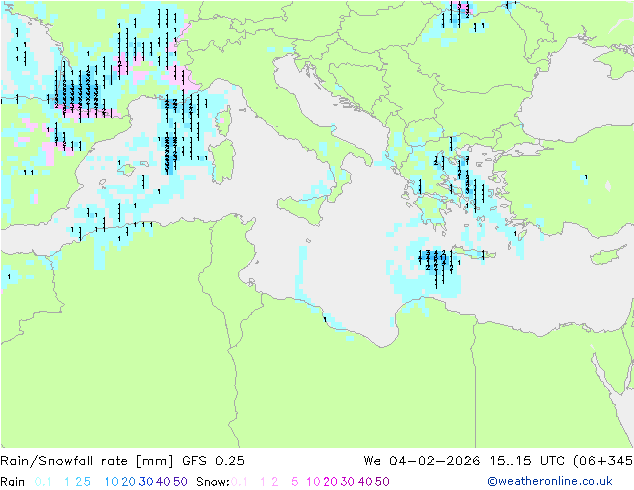Select the Rain legend value 1
Image resolution: width=634 pixels, height=490 pixels.
pos(67,482)
